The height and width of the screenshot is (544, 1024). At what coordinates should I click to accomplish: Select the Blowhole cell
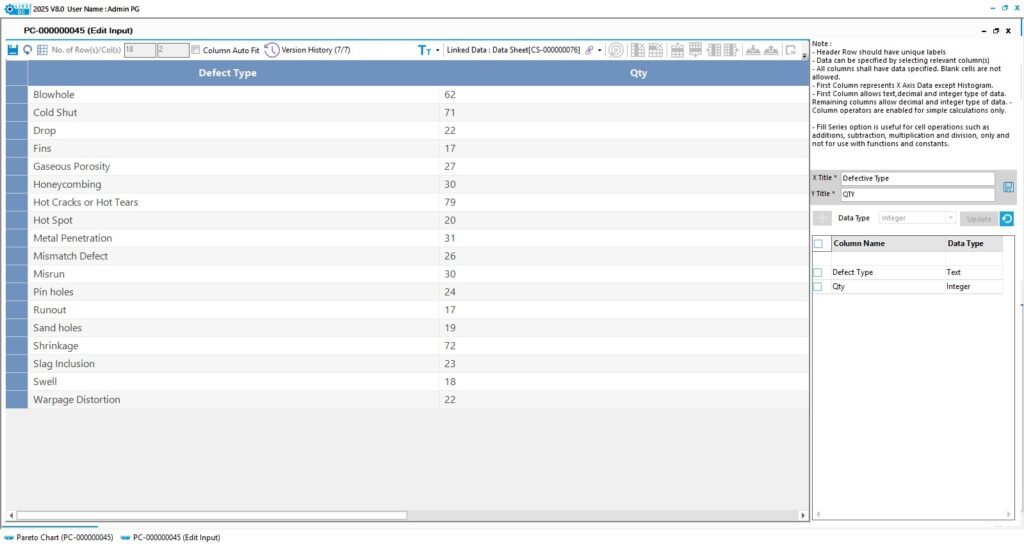(x=234, y=95)
